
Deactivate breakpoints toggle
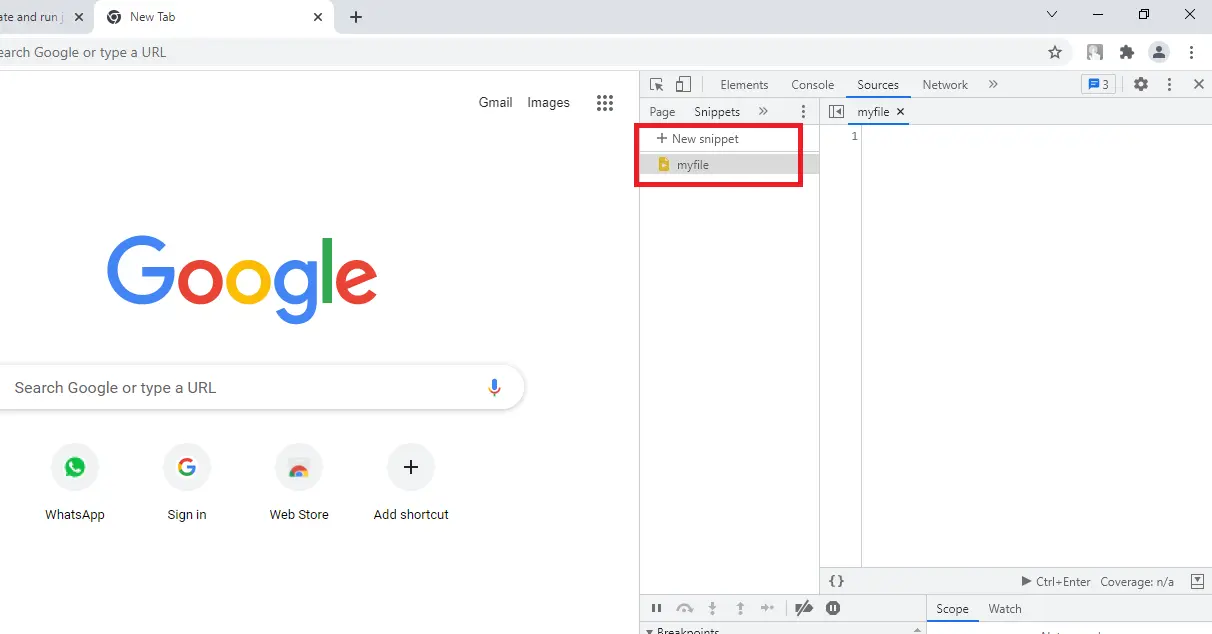(x=804, y=608)
